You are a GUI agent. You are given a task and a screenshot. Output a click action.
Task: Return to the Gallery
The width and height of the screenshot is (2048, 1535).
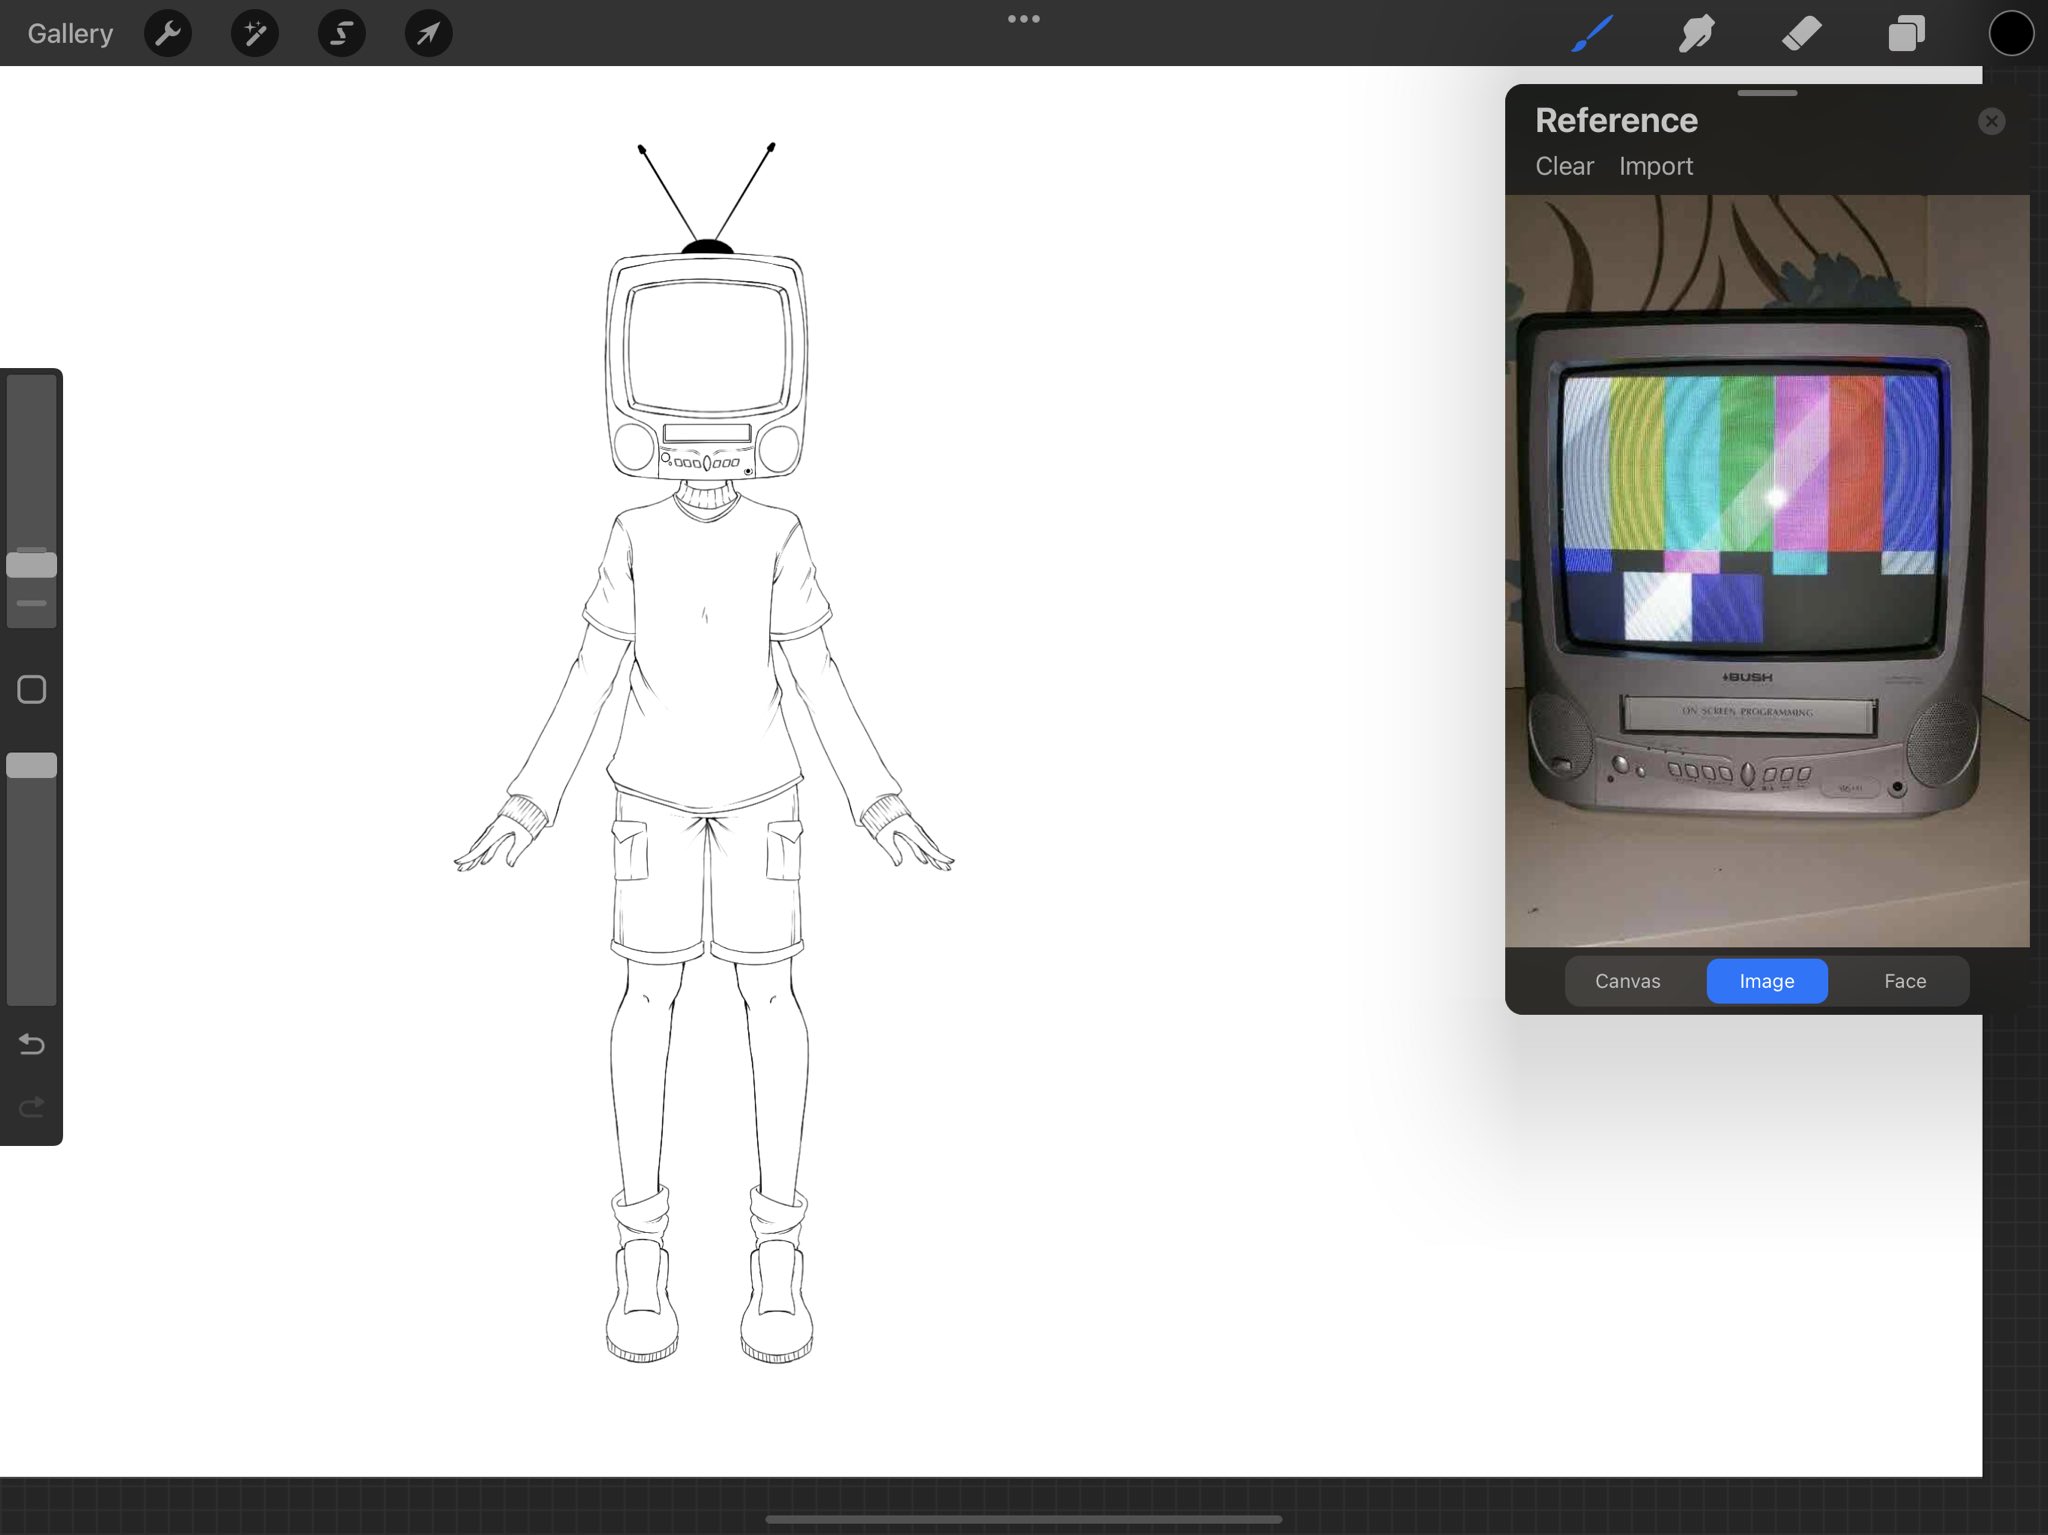click(70, 34)
